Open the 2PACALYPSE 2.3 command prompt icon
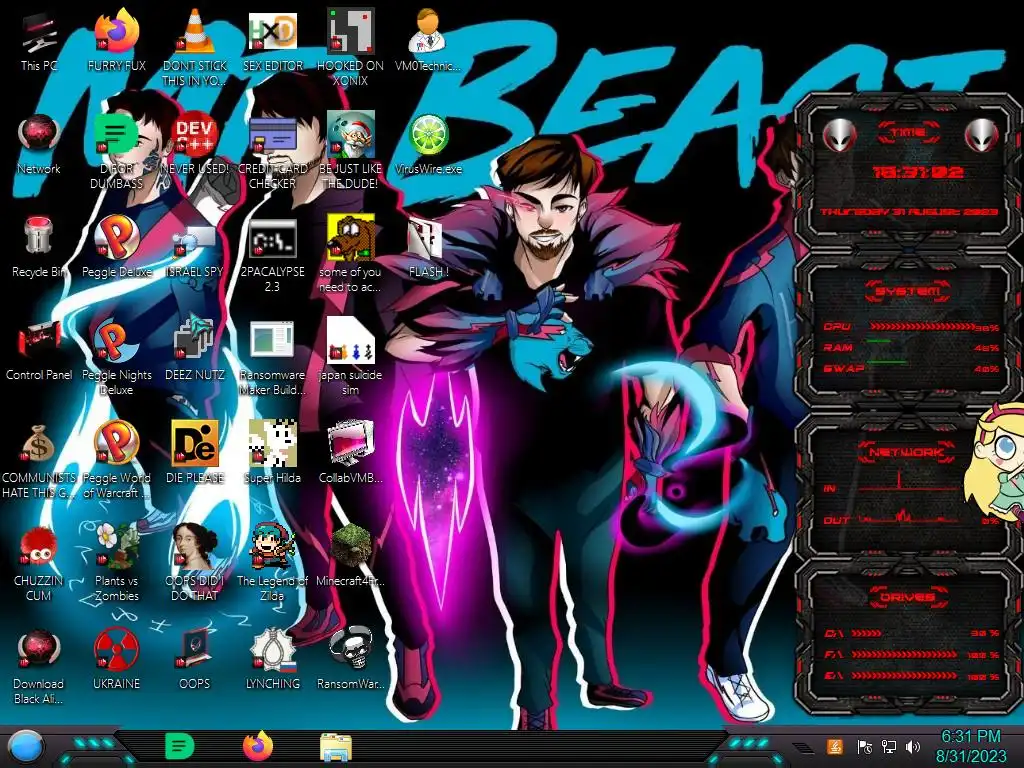Screen dimensions: 1024x768 272,255
